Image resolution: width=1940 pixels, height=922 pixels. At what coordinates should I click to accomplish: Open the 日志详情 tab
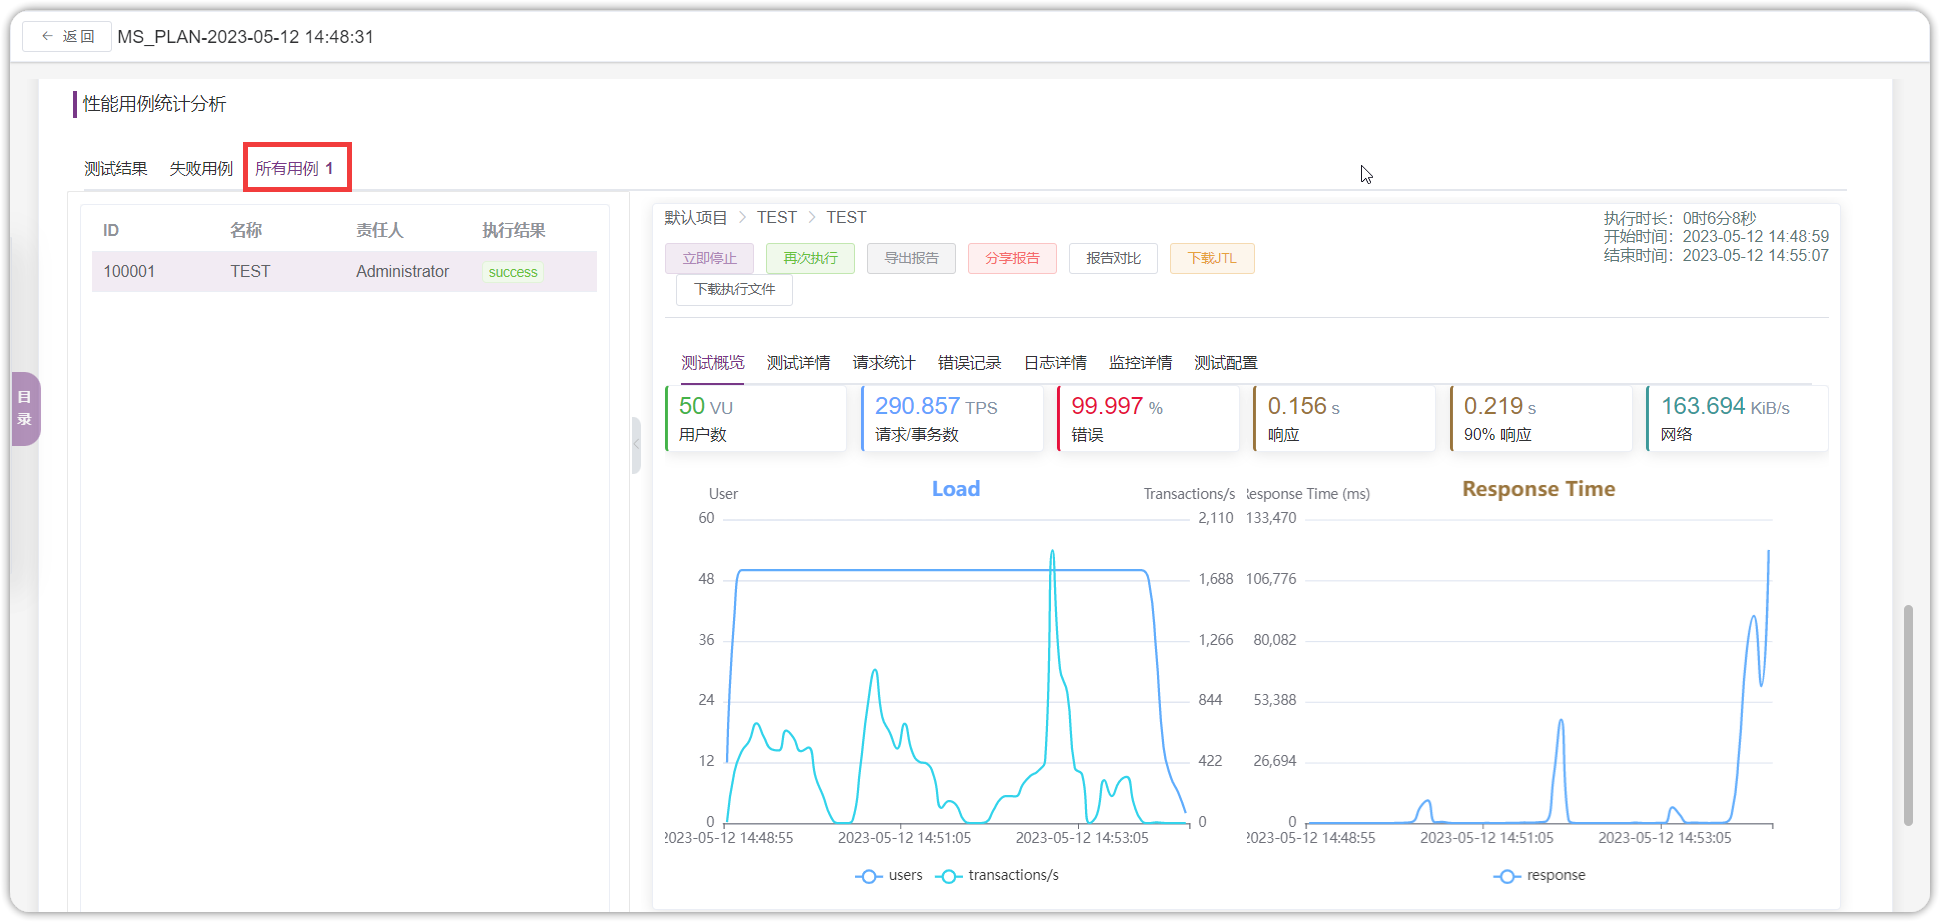click(x=1055, y=362)
